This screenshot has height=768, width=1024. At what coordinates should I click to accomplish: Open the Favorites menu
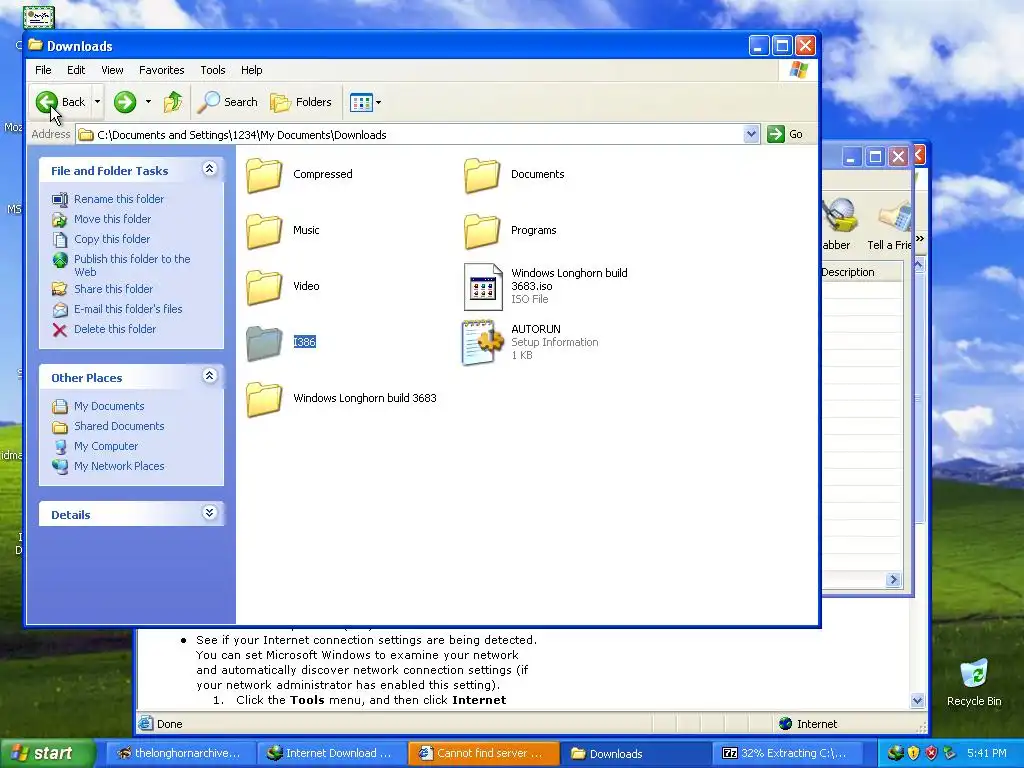pos(161,70)
